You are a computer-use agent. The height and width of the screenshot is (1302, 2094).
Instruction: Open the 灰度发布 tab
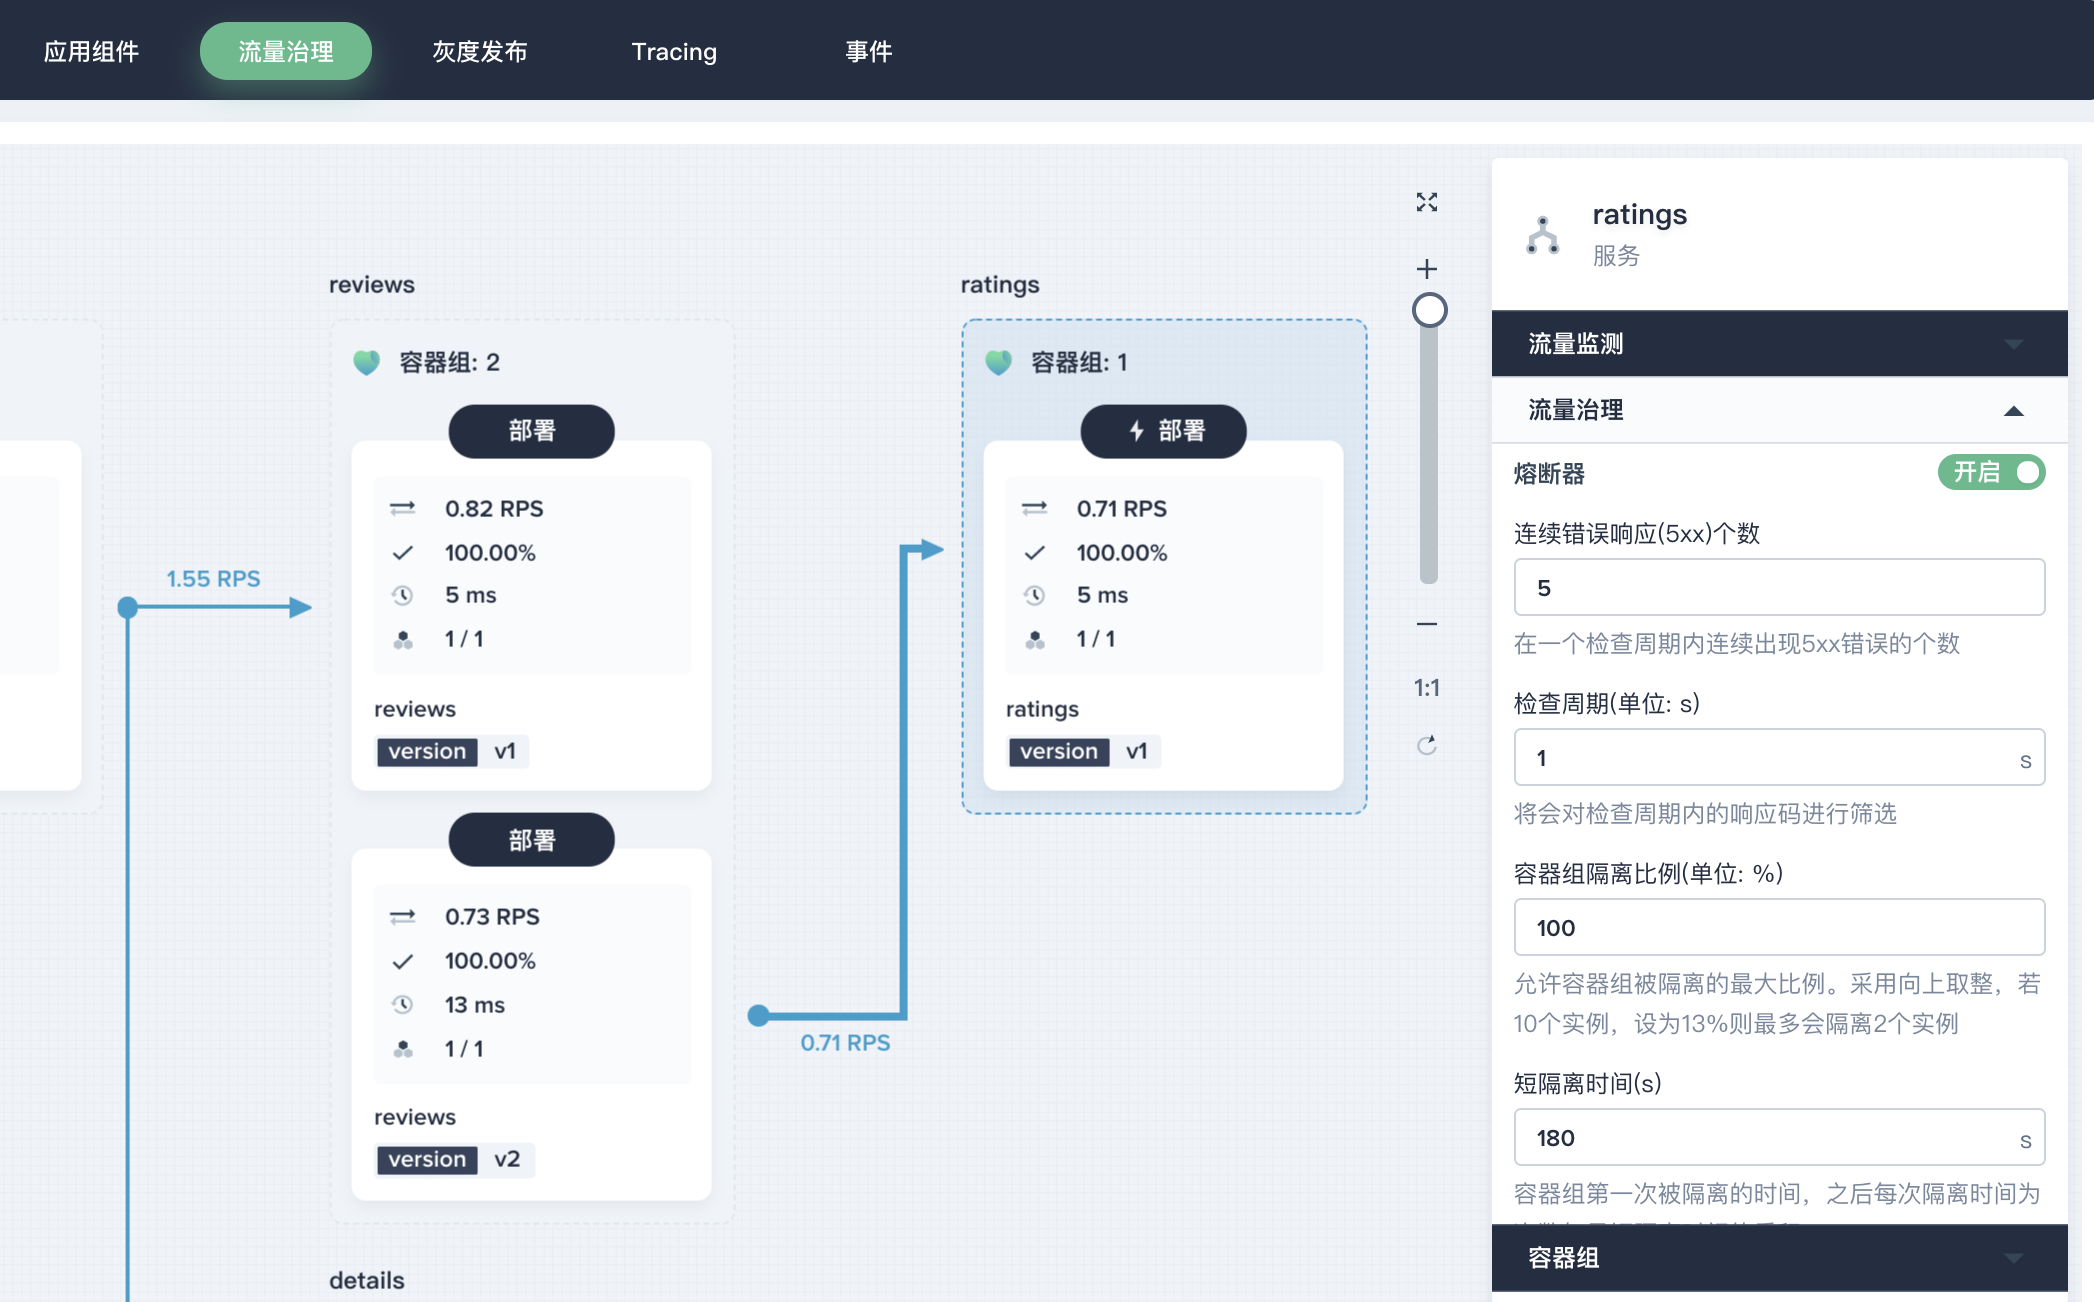[x=479, y=51]
